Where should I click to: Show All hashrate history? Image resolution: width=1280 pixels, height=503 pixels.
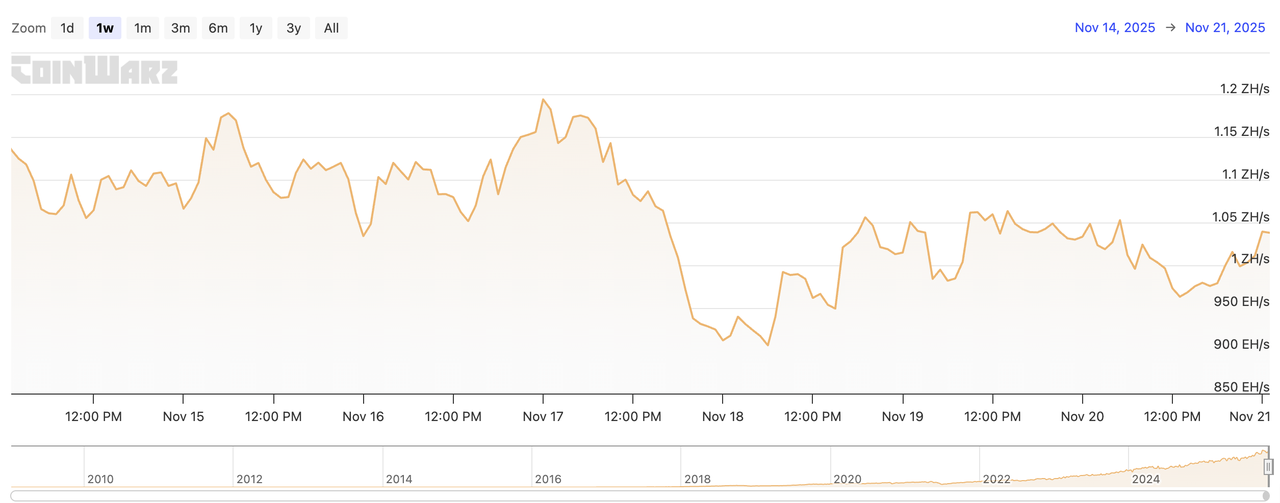click(x=331, y=28)
